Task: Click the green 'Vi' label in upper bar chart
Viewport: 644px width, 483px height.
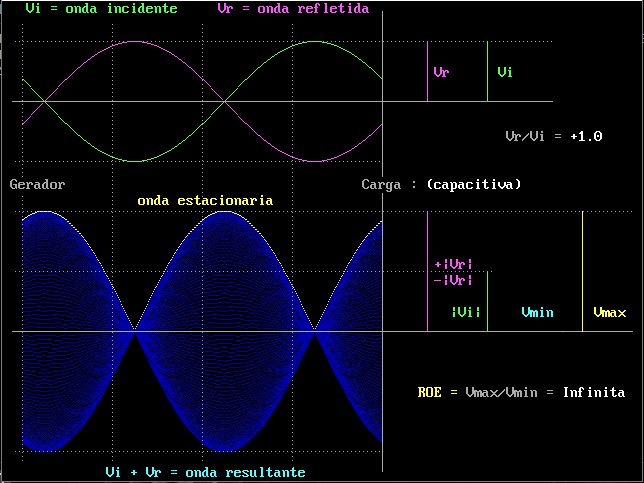Action: (505, 73)
